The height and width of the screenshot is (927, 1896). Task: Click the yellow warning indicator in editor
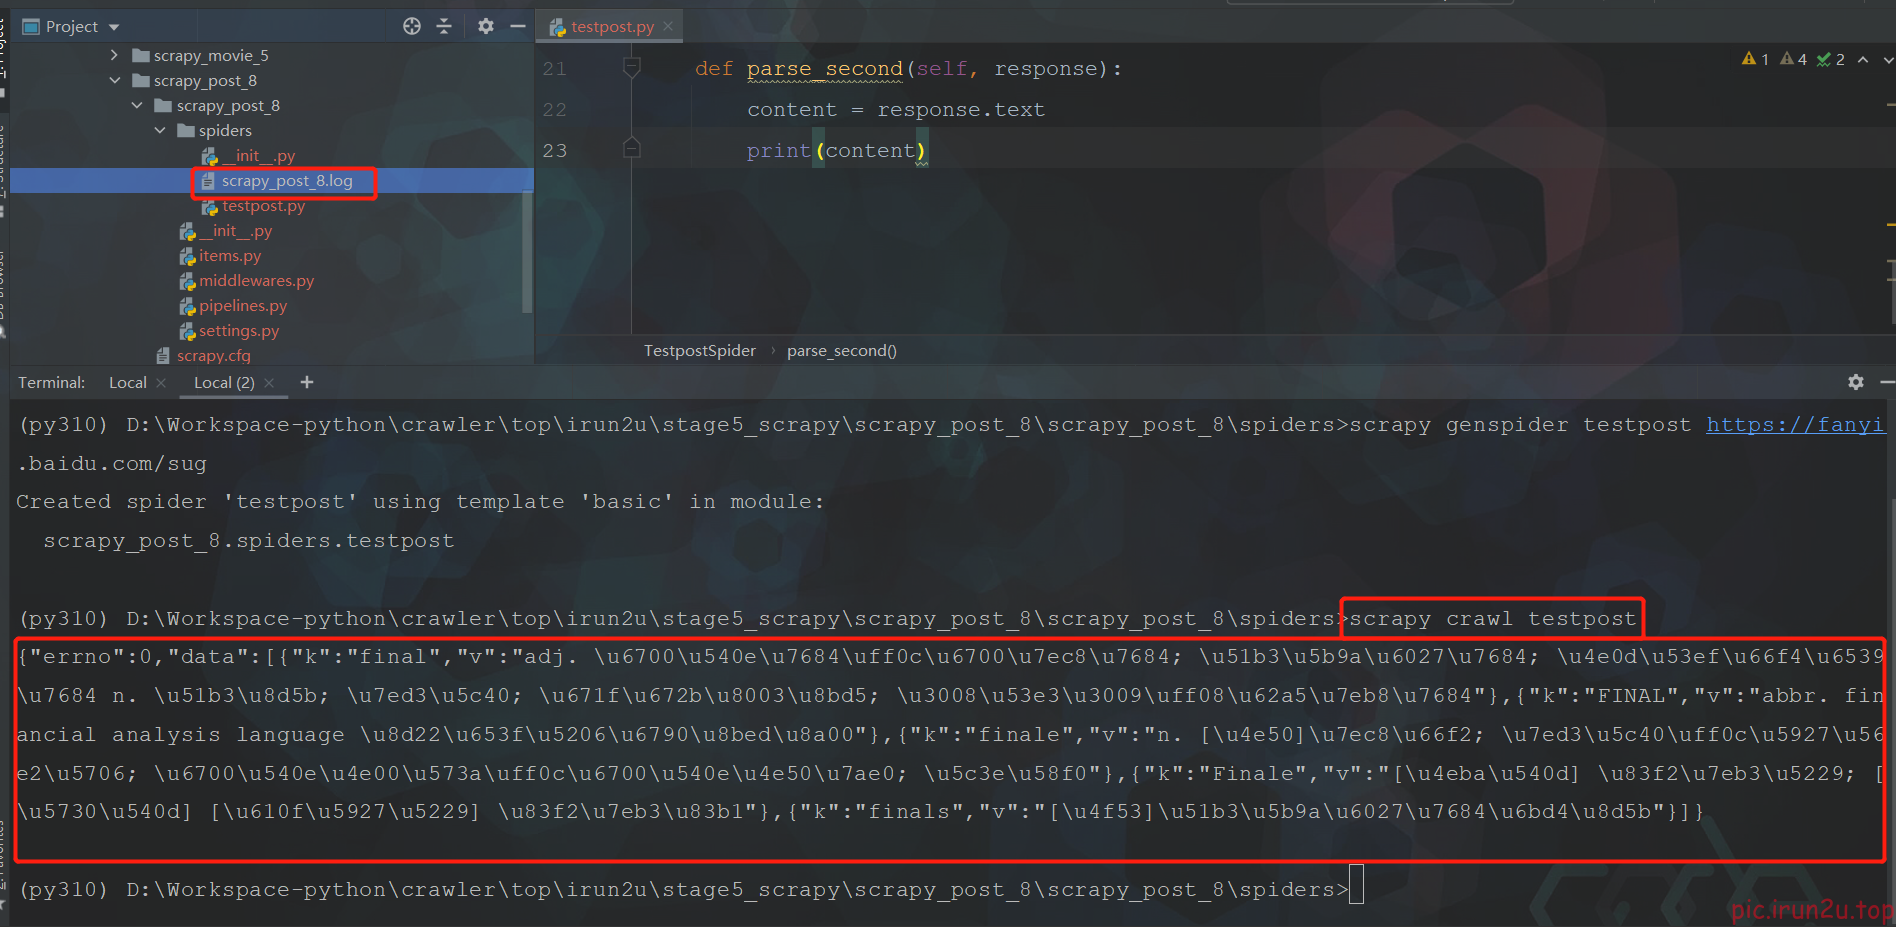click(x=1754, y=60)
